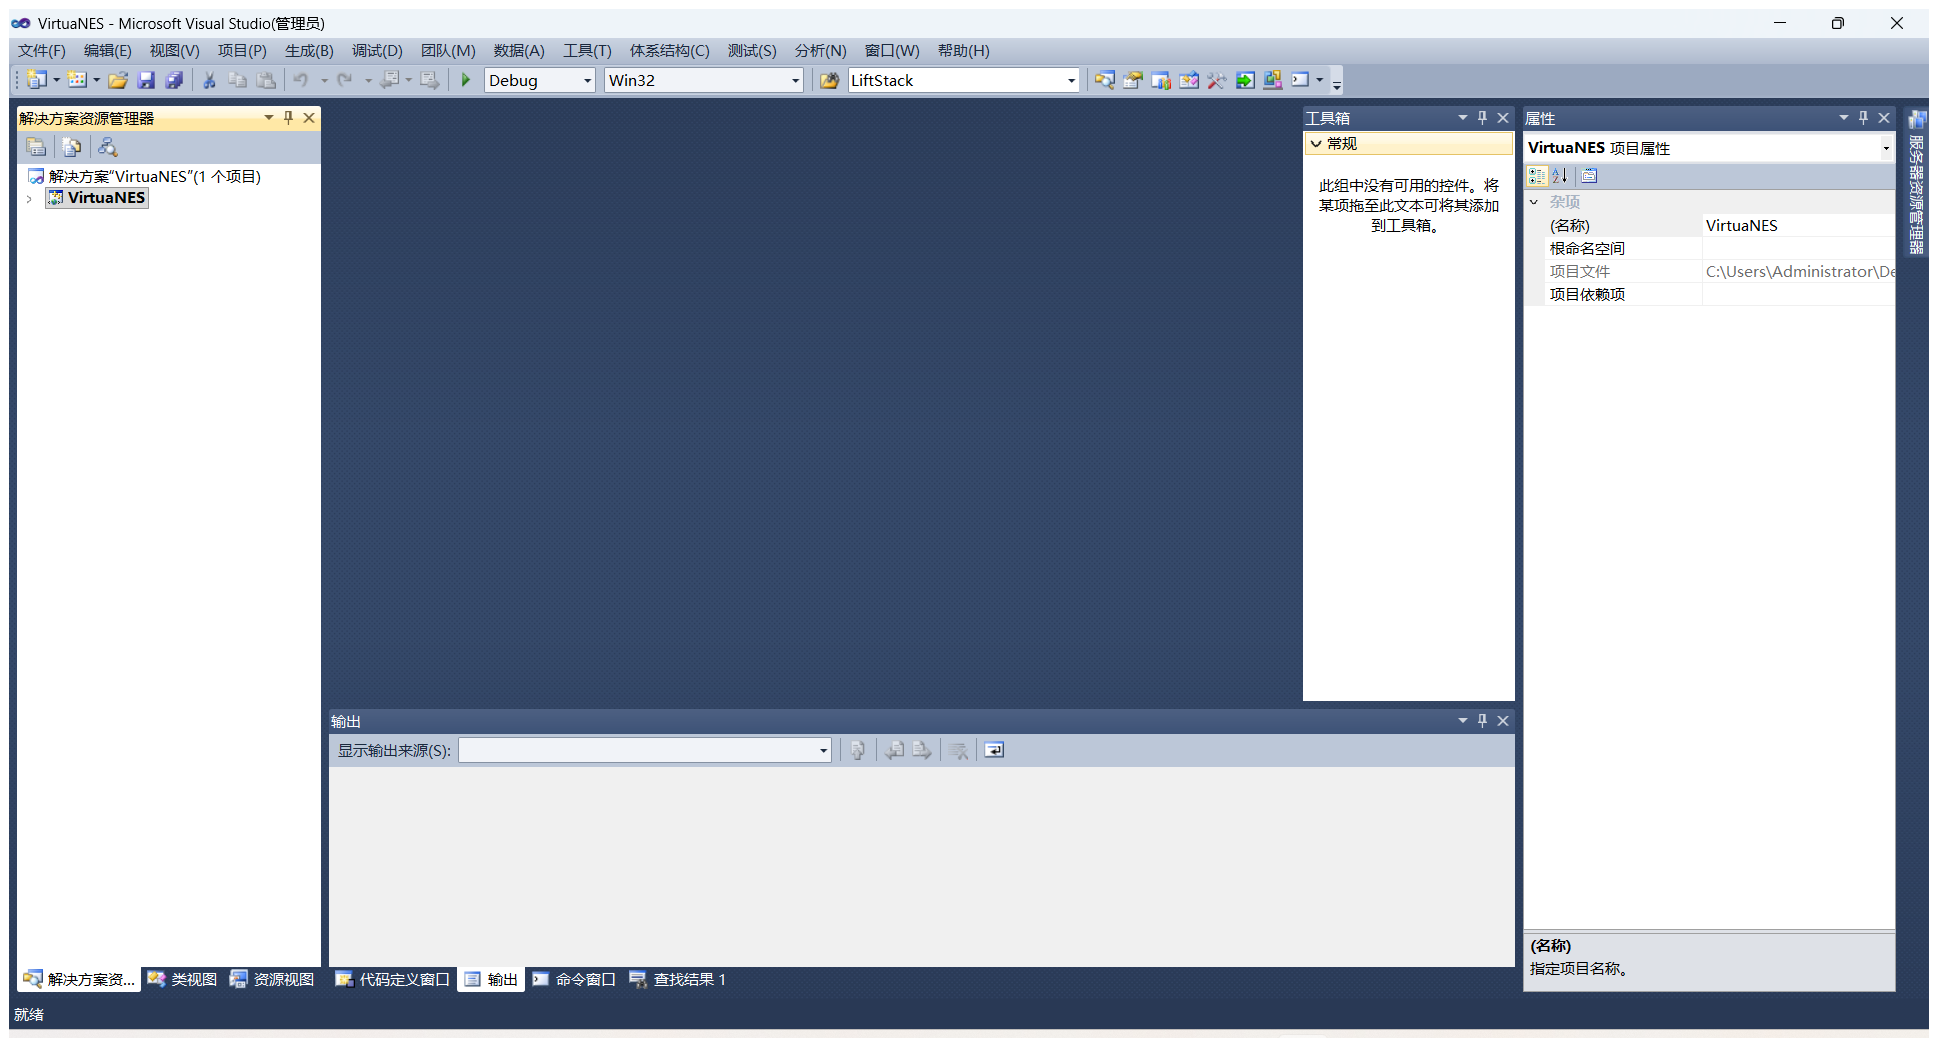1938x1038 pixels.
Task: Switch to the 查找结果 1 tab
Action: click(678, 979)
